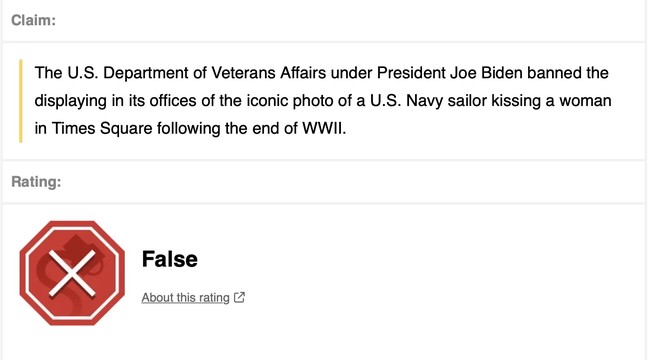
Task: Click the word WWII ending the claim
Action: pos(323,129)
